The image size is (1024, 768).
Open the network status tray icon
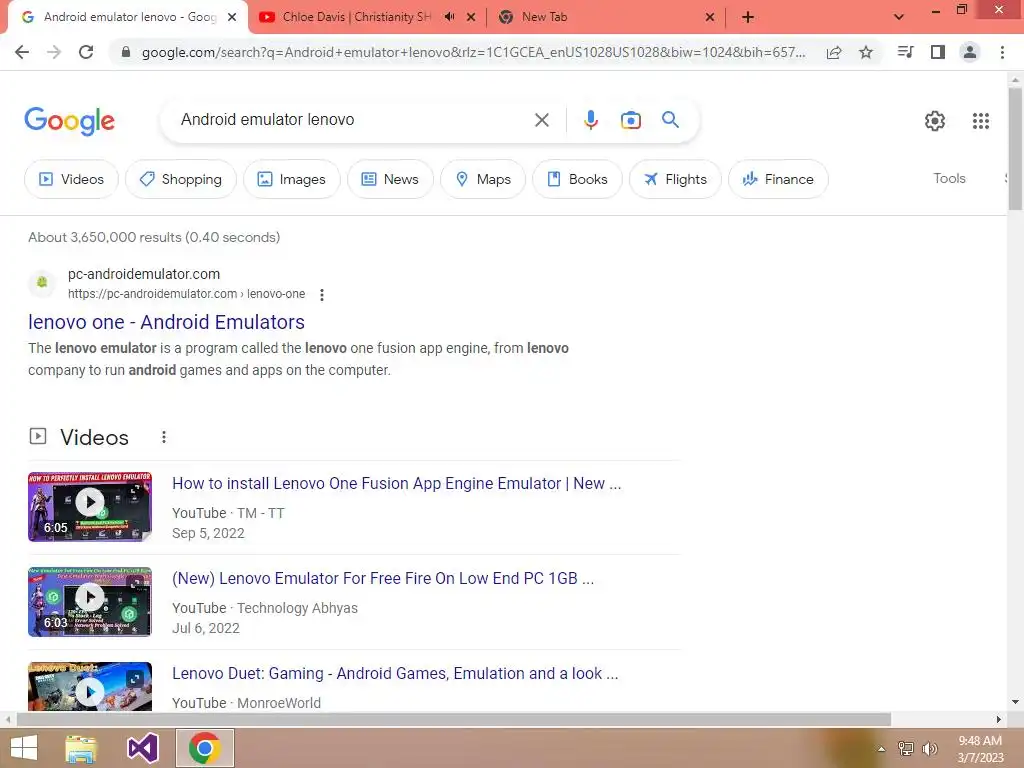click(x=906, y=749)
